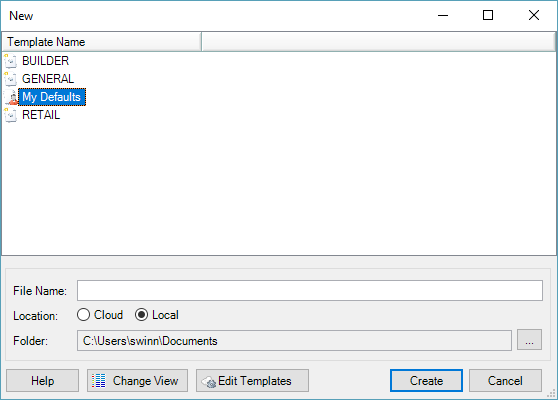The image size is (558, 400).
Task: Click the empty second column header
Action: [x=378, y=42]
